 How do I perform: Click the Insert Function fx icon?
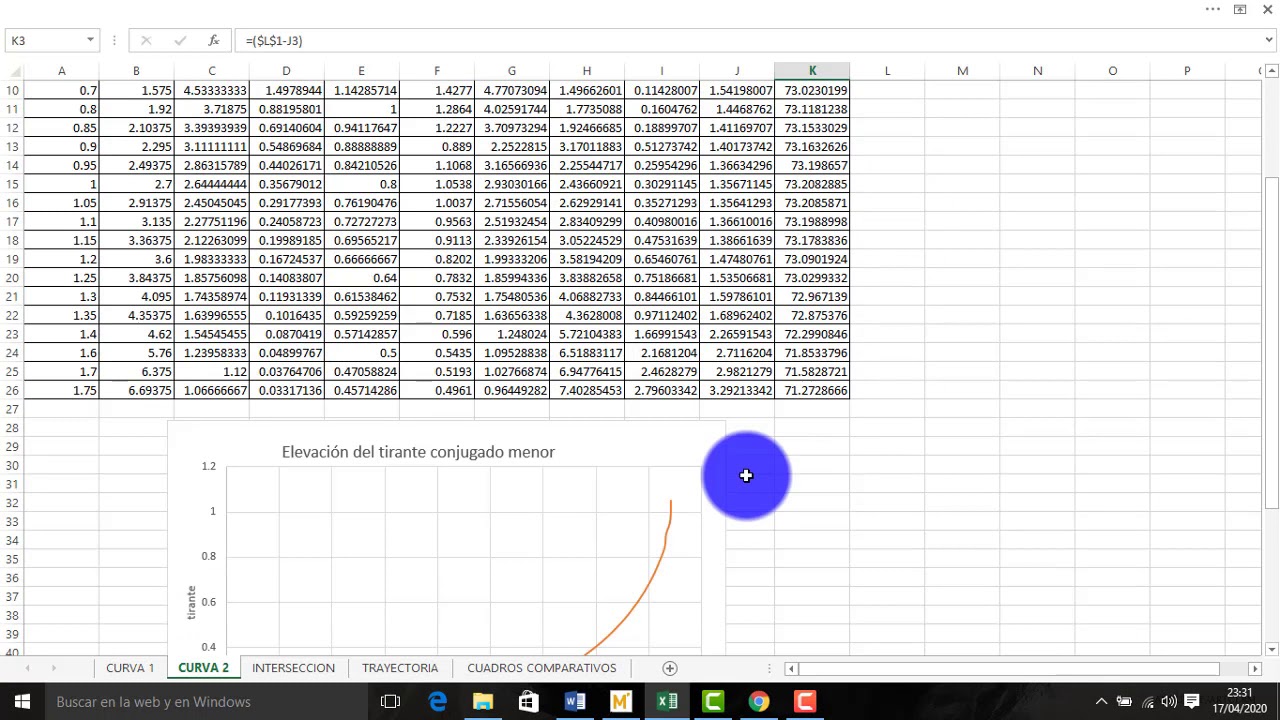[213, 41]
